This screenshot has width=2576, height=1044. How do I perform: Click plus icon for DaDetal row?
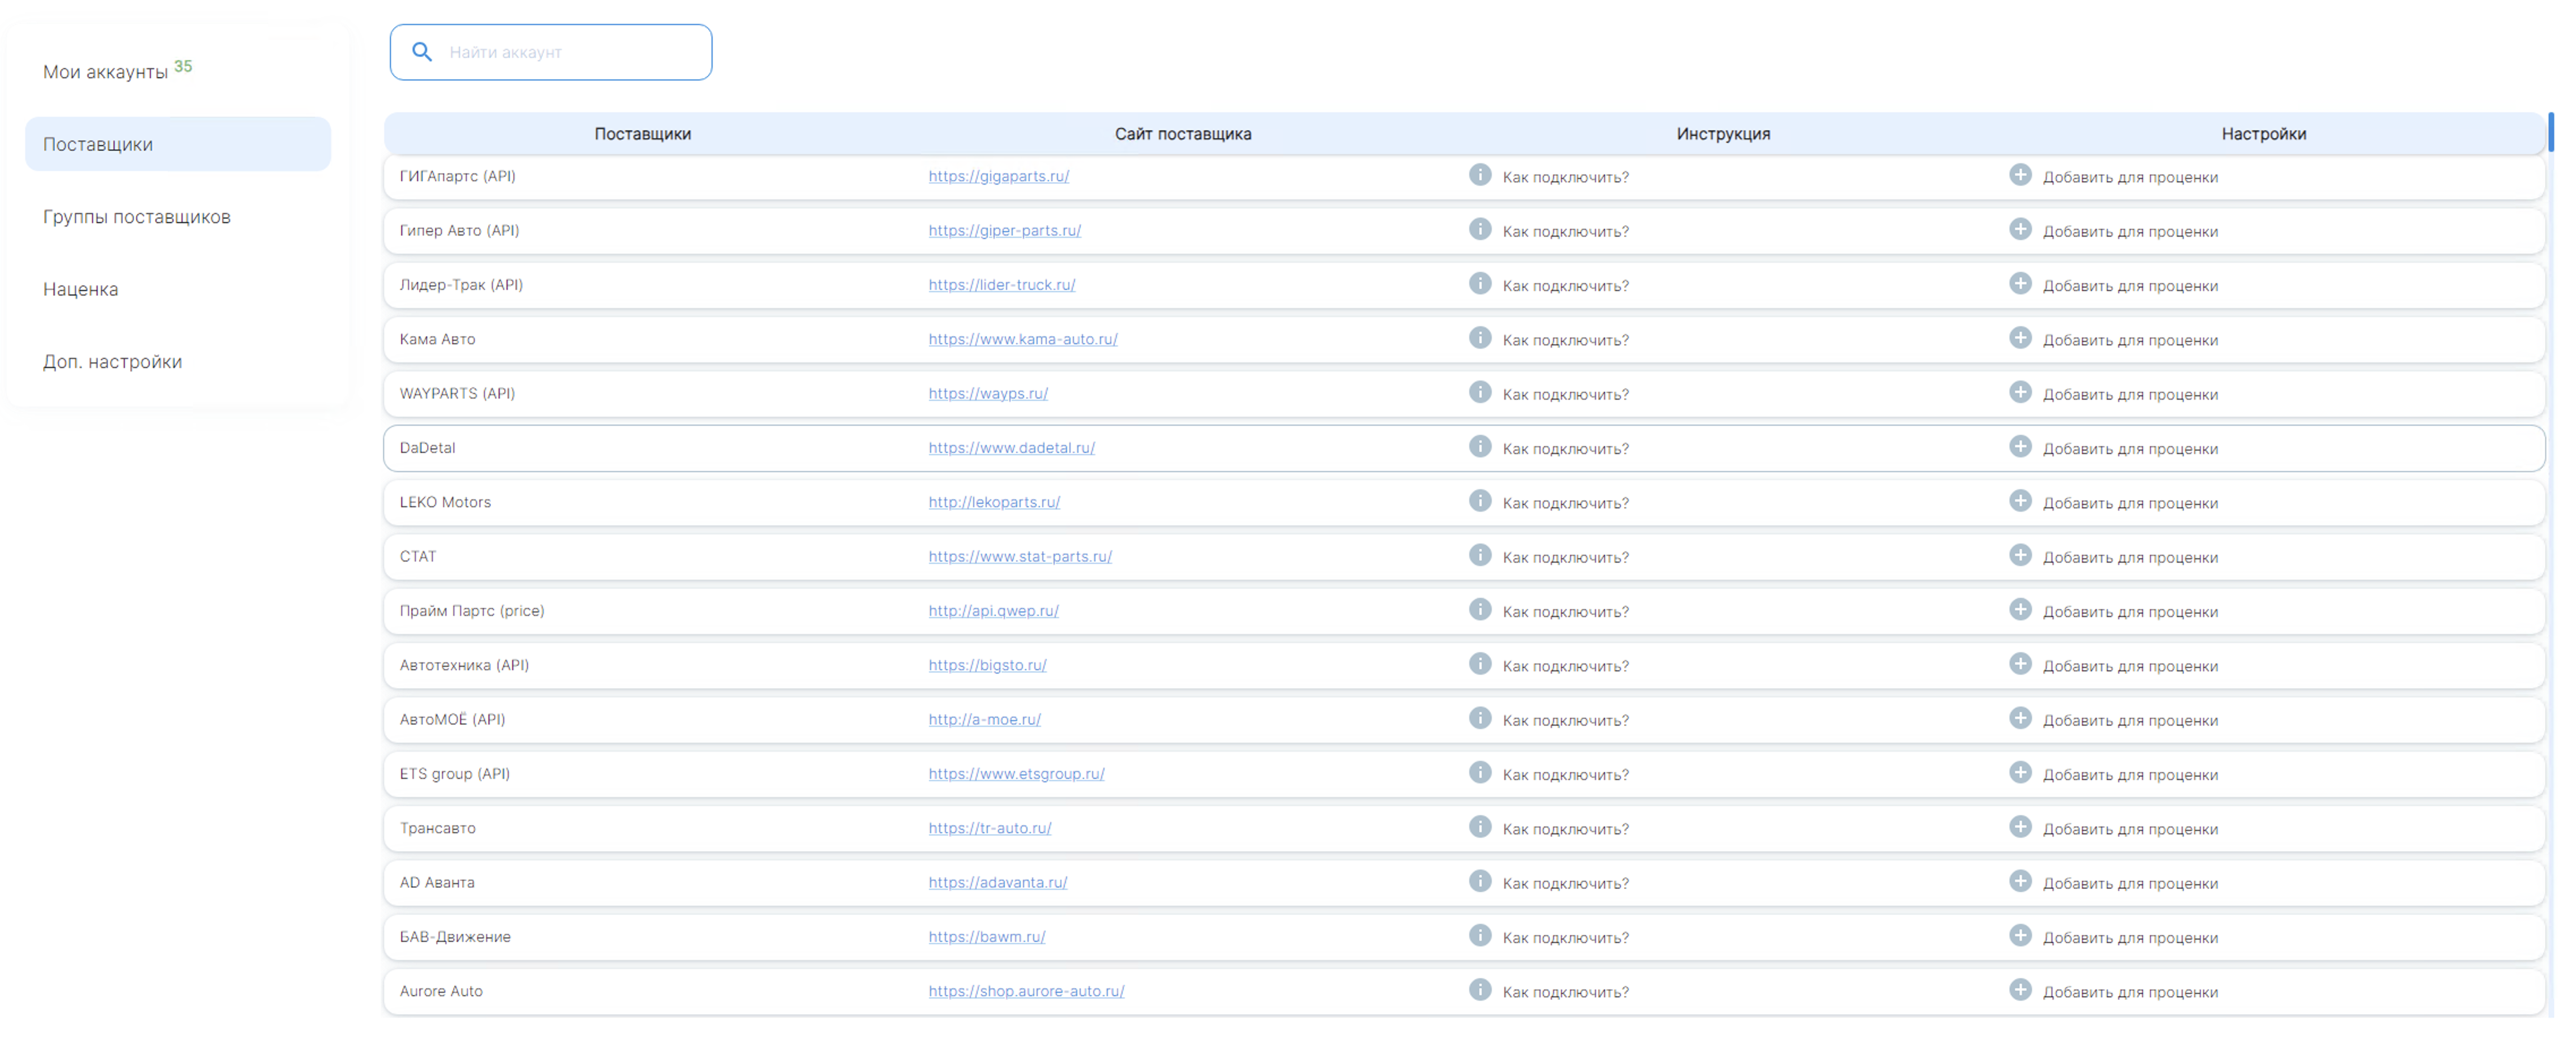(x=2020, y=447)
